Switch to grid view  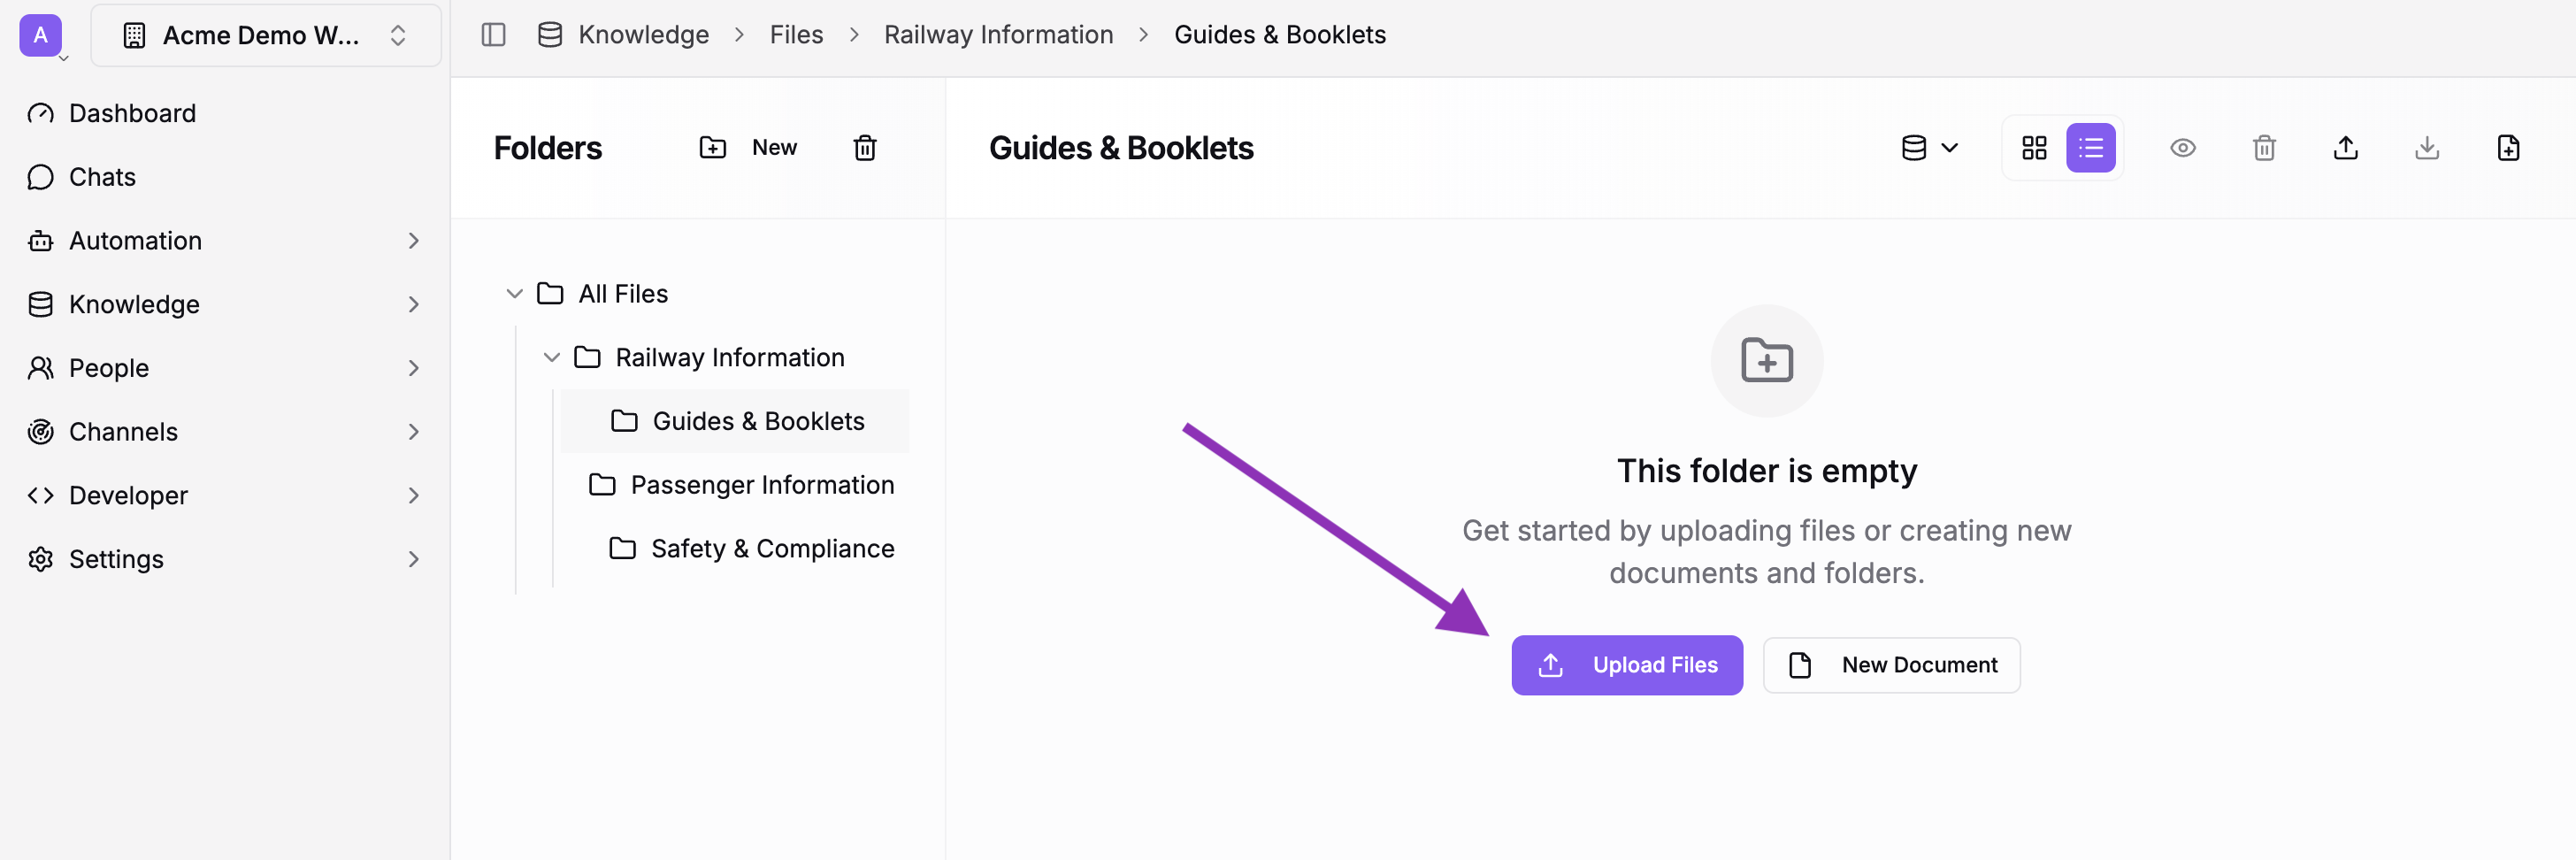2034,148
